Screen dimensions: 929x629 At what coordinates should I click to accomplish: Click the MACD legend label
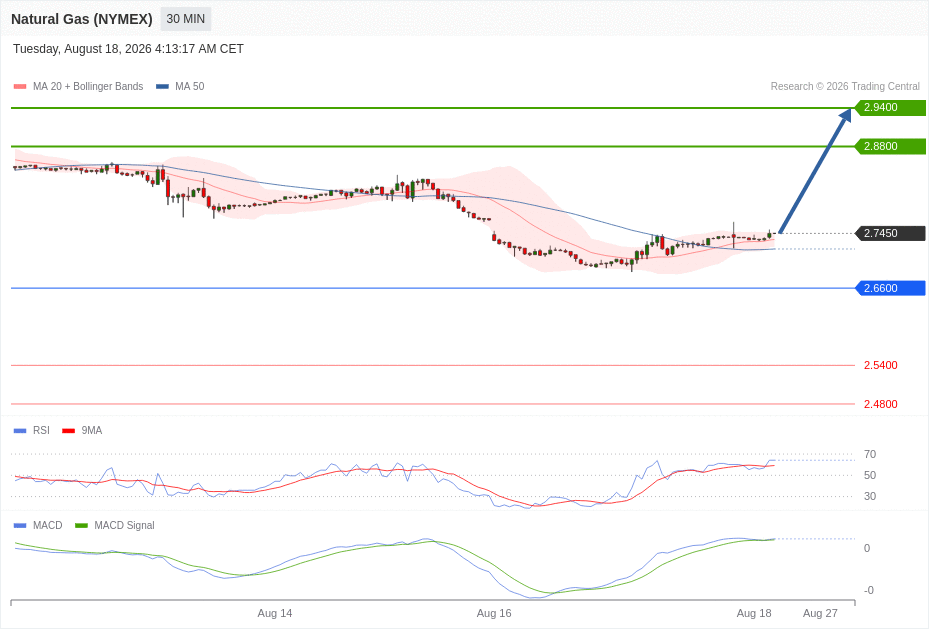[x=47, y=525]
